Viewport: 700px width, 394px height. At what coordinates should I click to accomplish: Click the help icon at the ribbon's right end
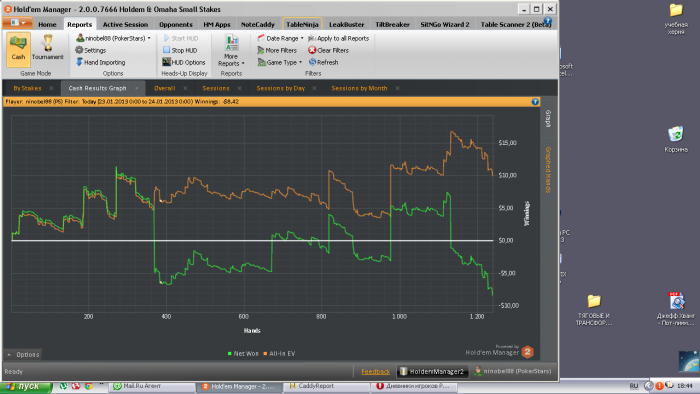click(x=548, y=21)
